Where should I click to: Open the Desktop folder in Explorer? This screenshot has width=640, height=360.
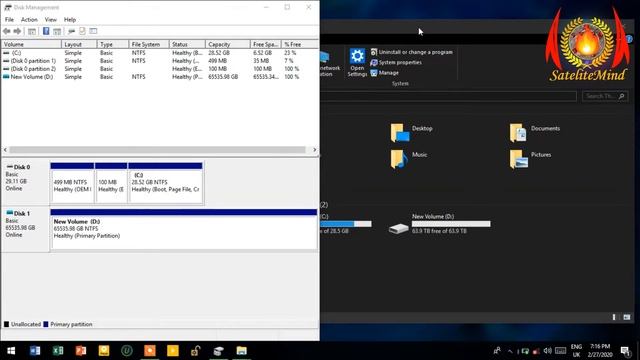tap(411, 133)
